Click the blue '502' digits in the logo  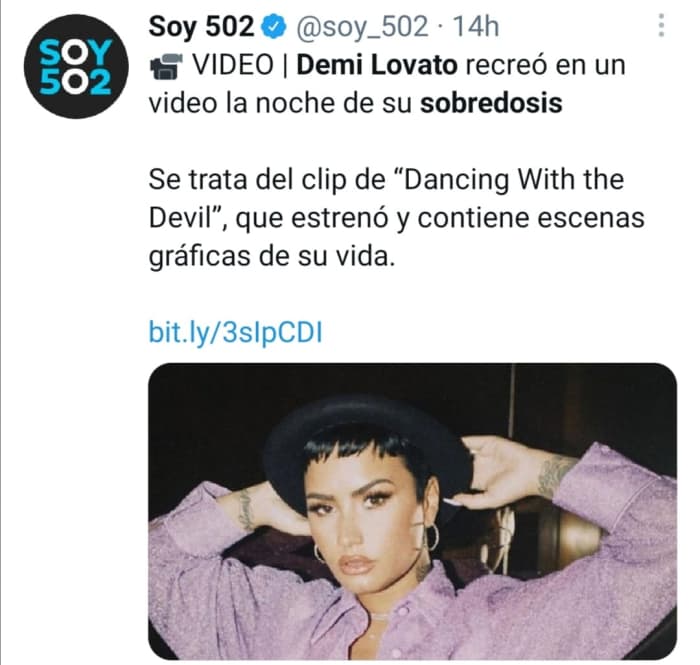pyautogui.click(x=75, y=82)
